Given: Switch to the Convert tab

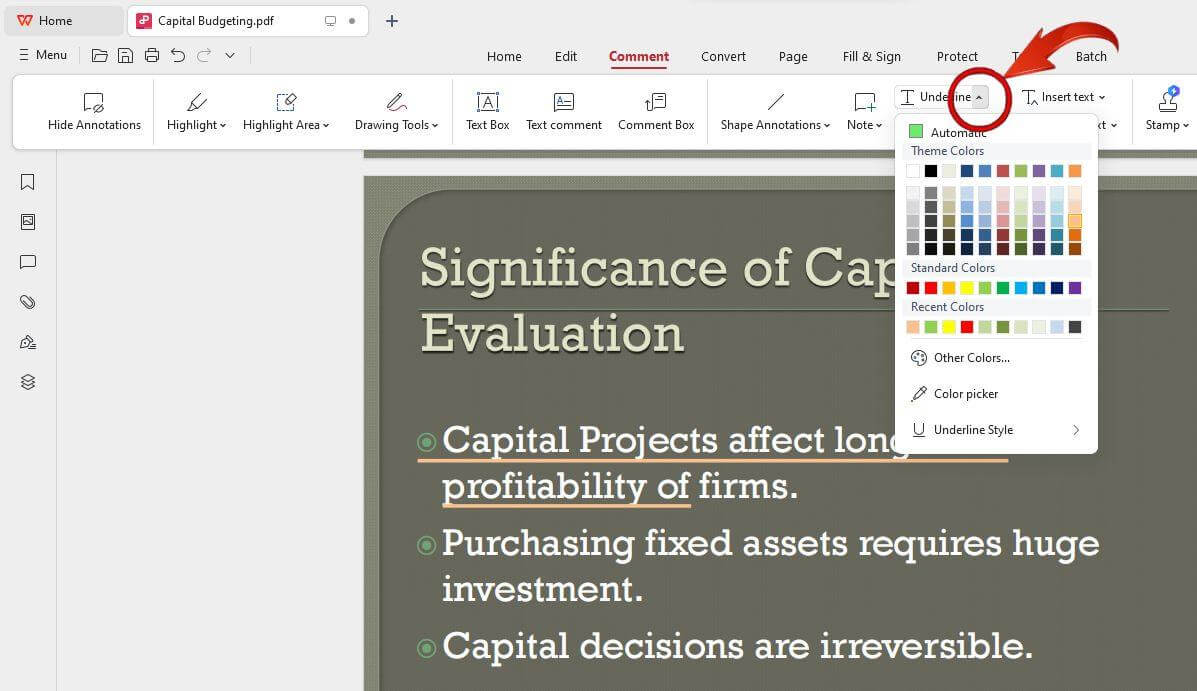Looking at the screenshot, I should pos(723,56).
